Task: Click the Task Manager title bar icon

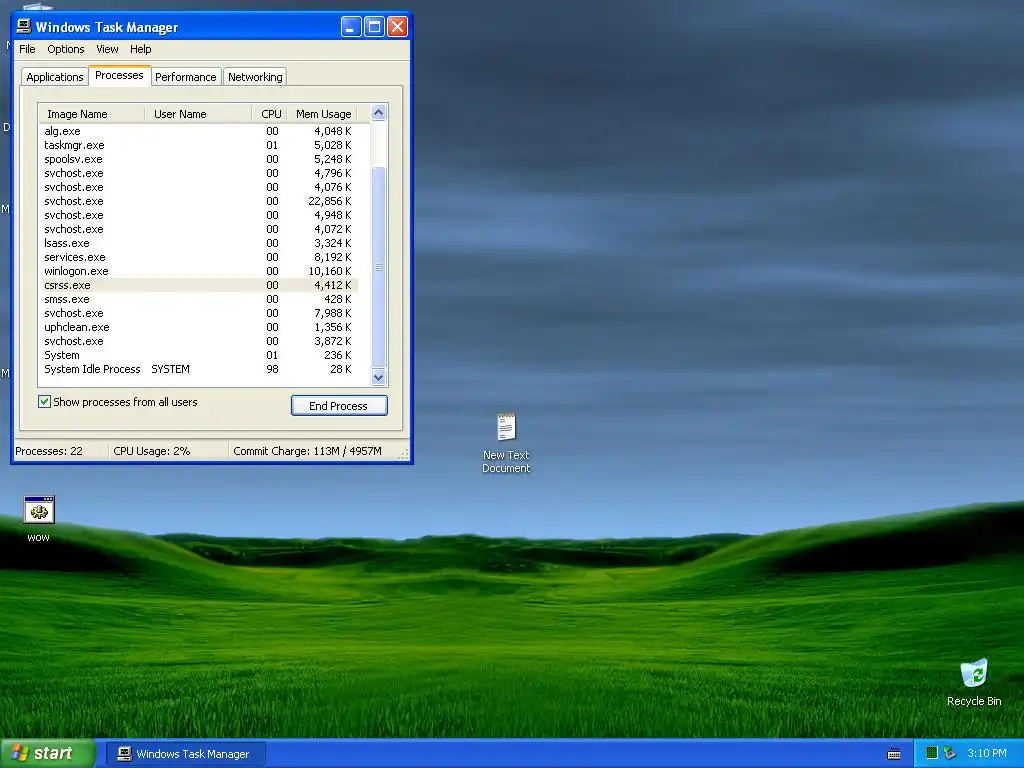Action: (x=24, y=26)
